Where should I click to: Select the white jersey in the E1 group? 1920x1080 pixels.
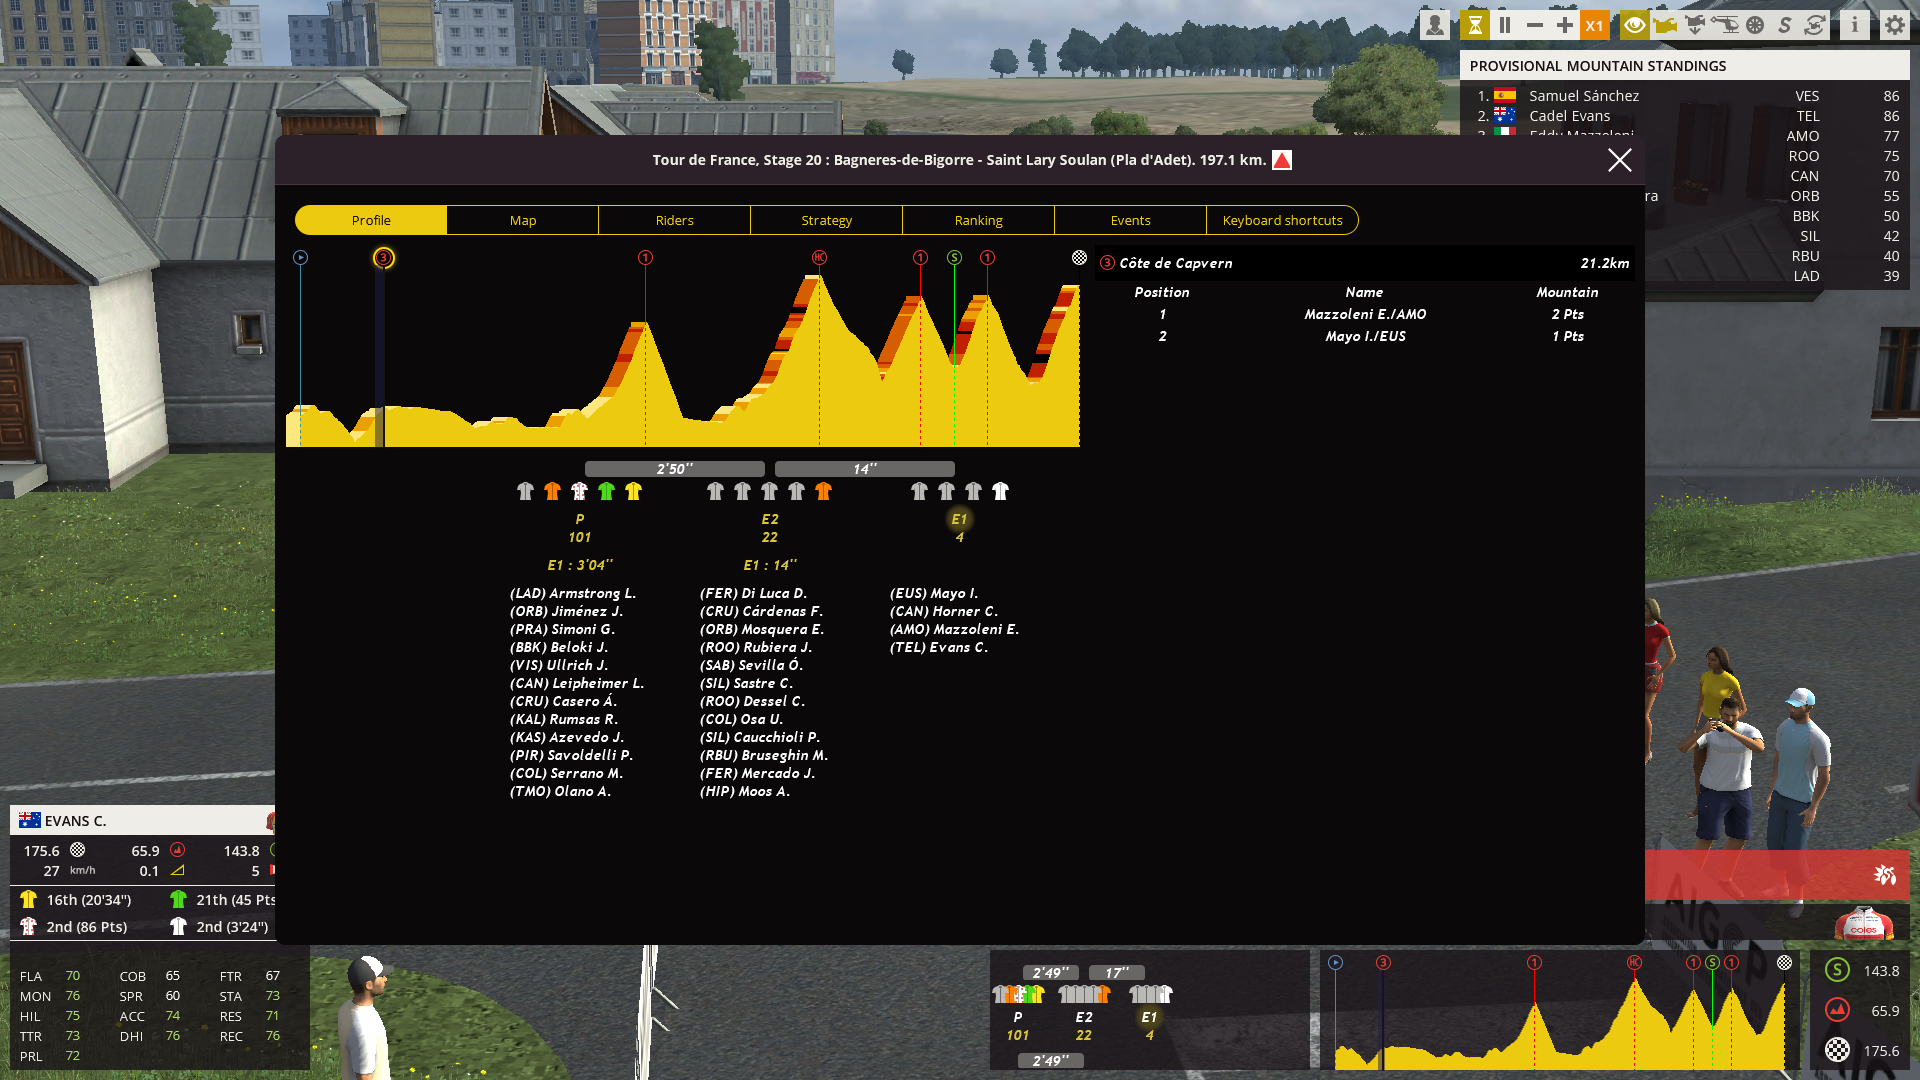1000,491
